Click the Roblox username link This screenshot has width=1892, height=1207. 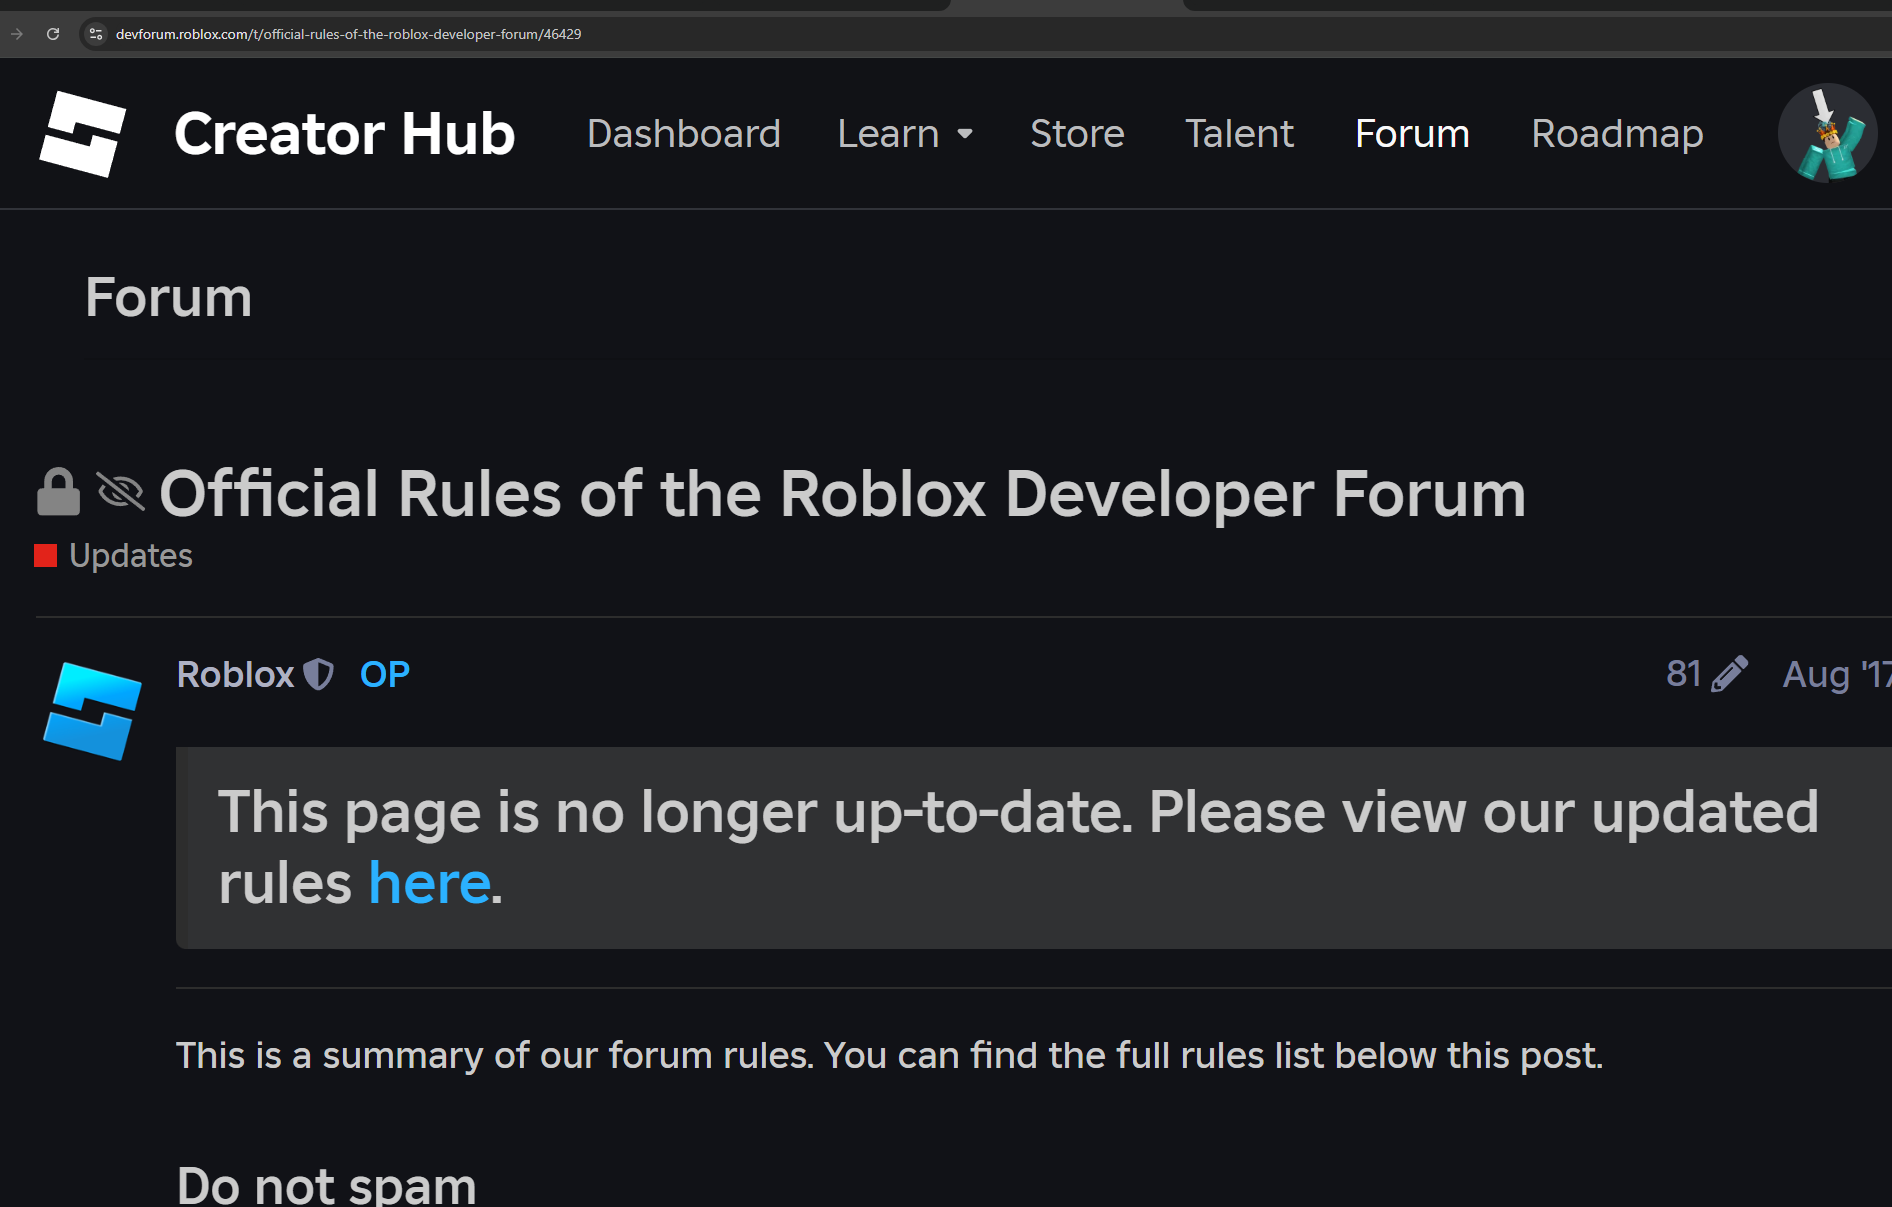coord(235,674)
